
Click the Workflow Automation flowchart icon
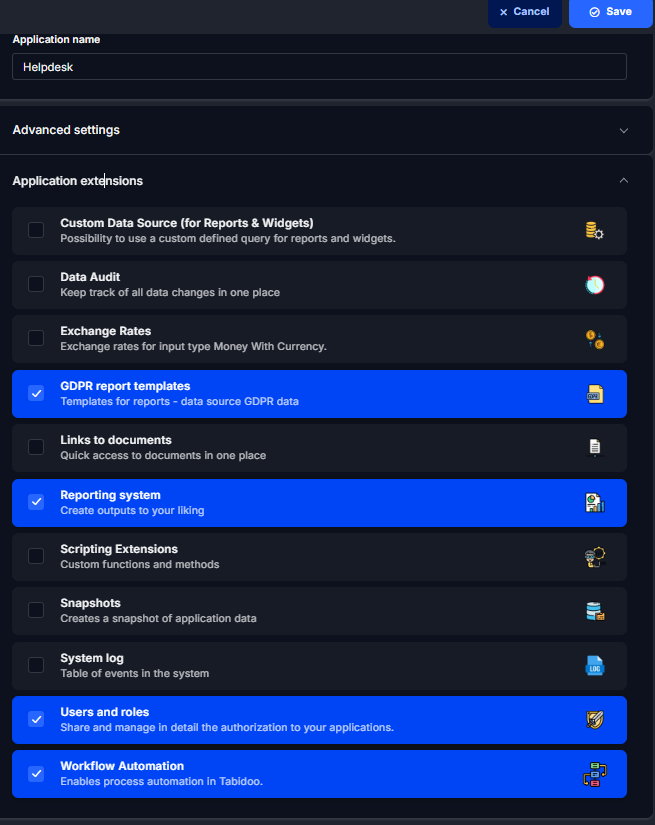coord(594,774)
